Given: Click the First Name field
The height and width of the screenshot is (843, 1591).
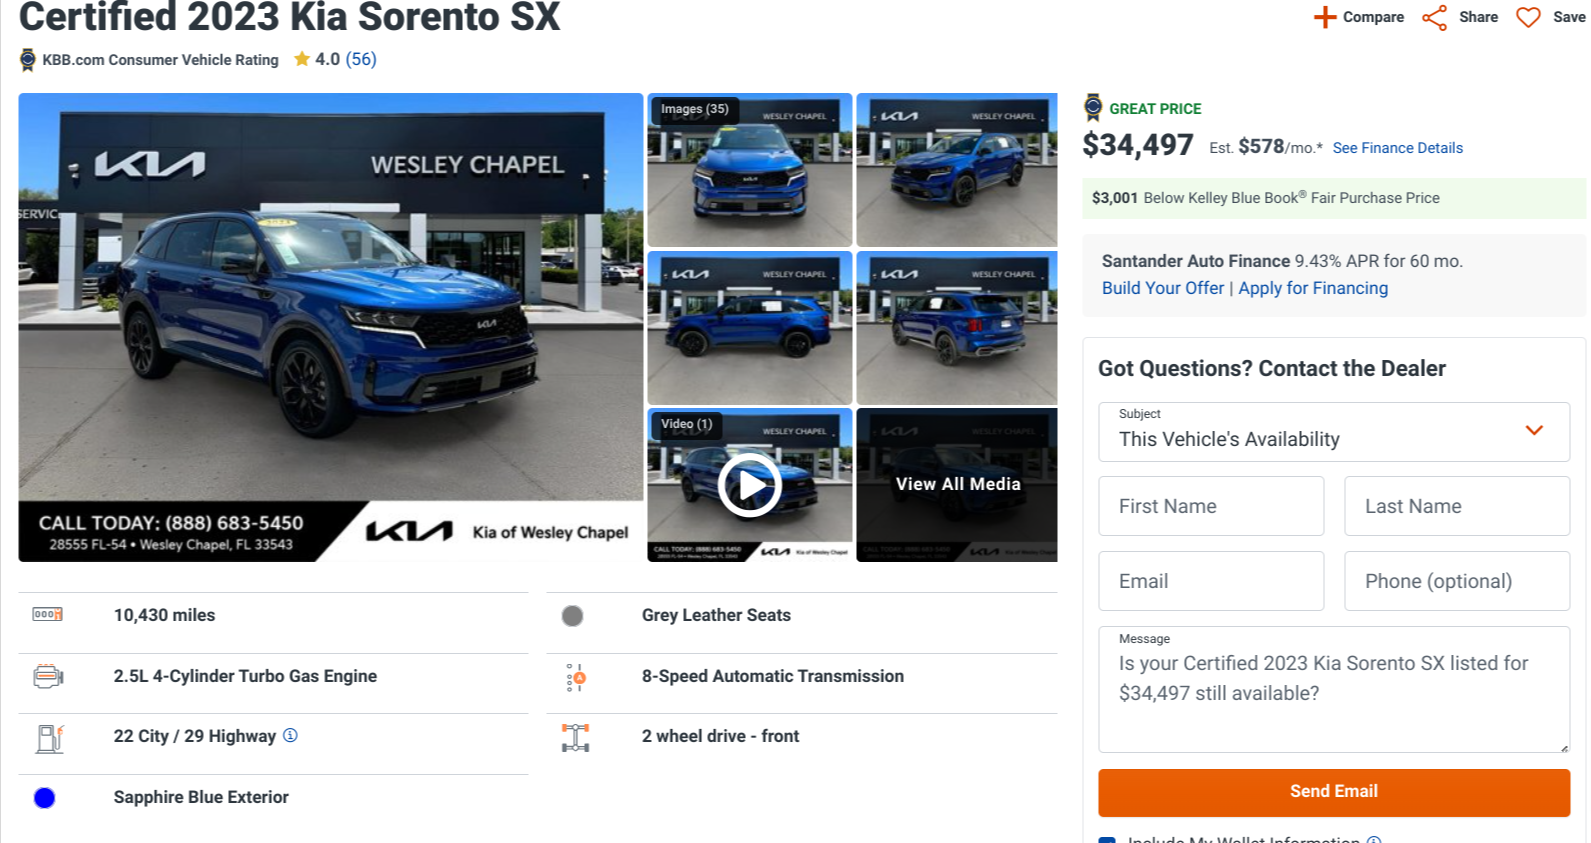Looking at the screenshot, I should [1211, 506].
